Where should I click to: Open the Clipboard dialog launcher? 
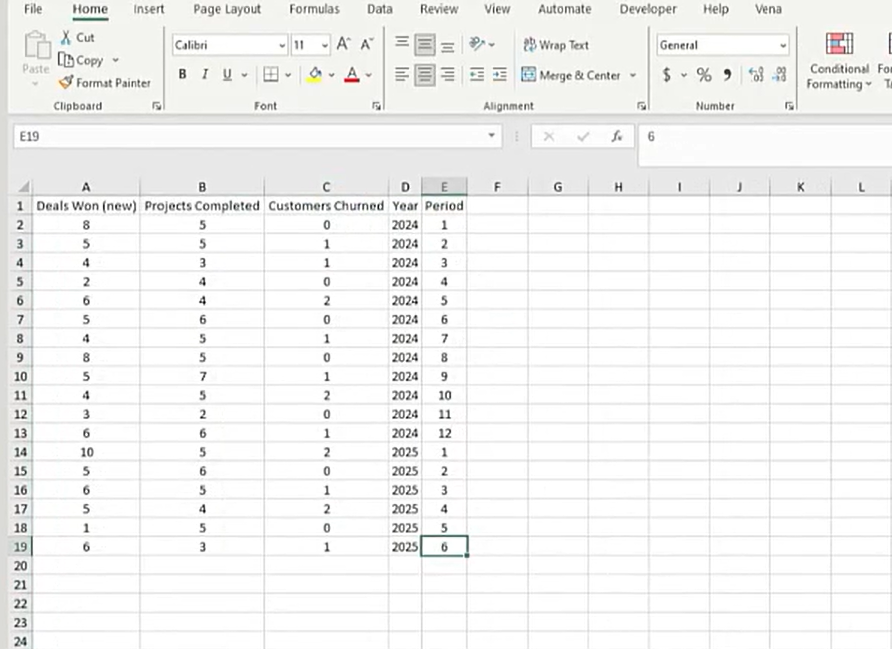(156, 105)
